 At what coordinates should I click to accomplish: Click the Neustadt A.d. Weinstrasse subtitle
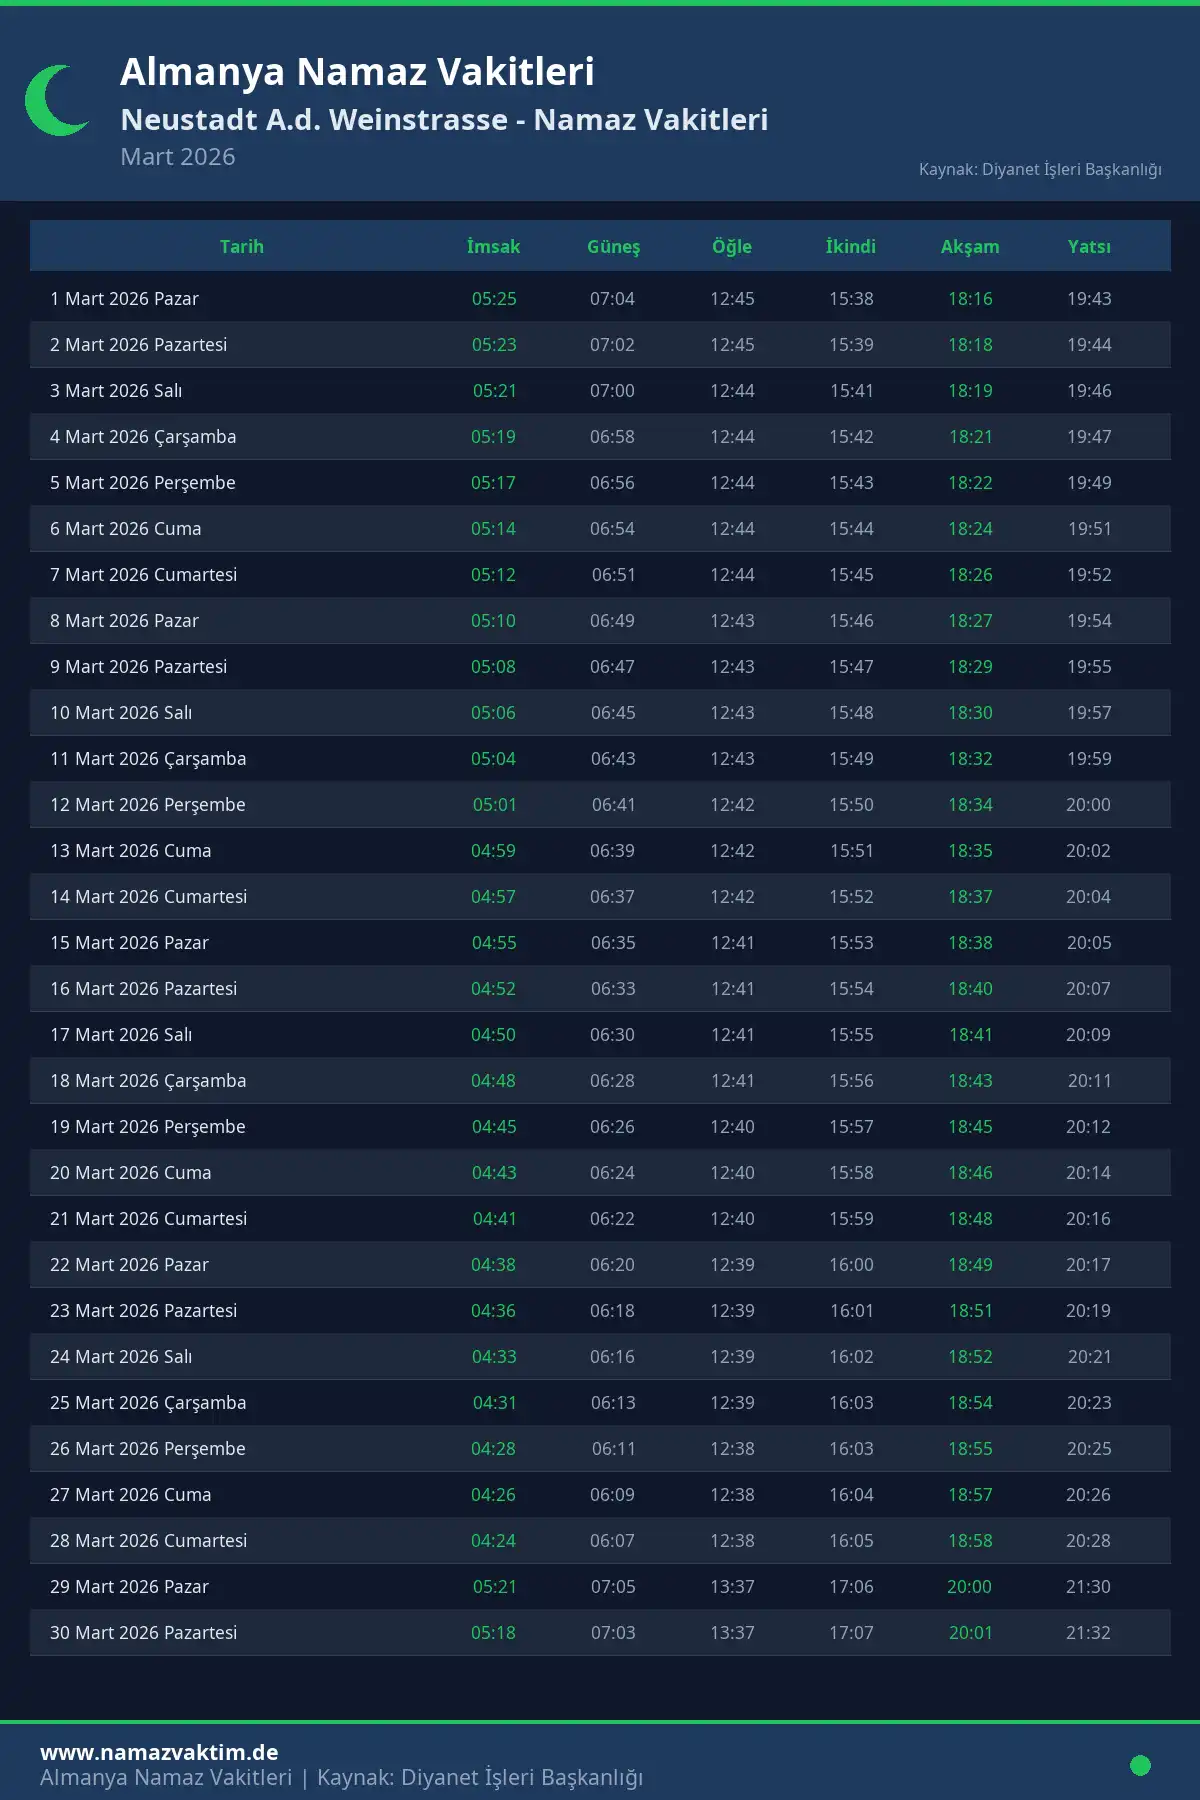click(x=444, y=120)
